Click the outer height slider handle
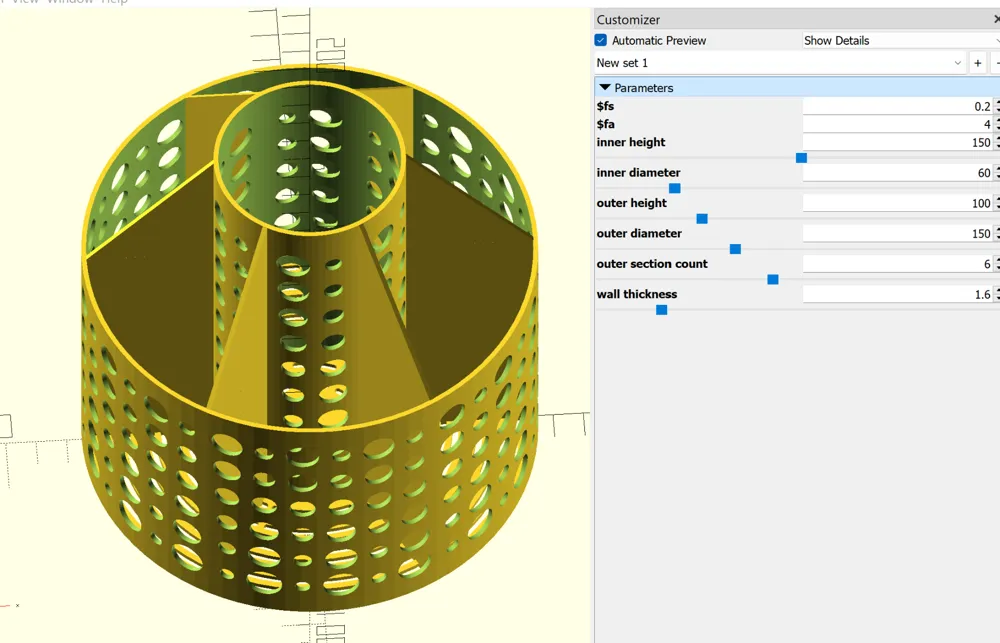1000x643 pixels. coord(702,218)
